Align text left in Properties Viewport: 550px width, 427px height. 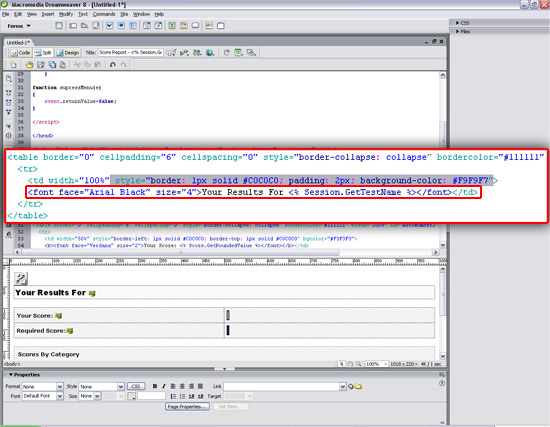tap(173, 386)
